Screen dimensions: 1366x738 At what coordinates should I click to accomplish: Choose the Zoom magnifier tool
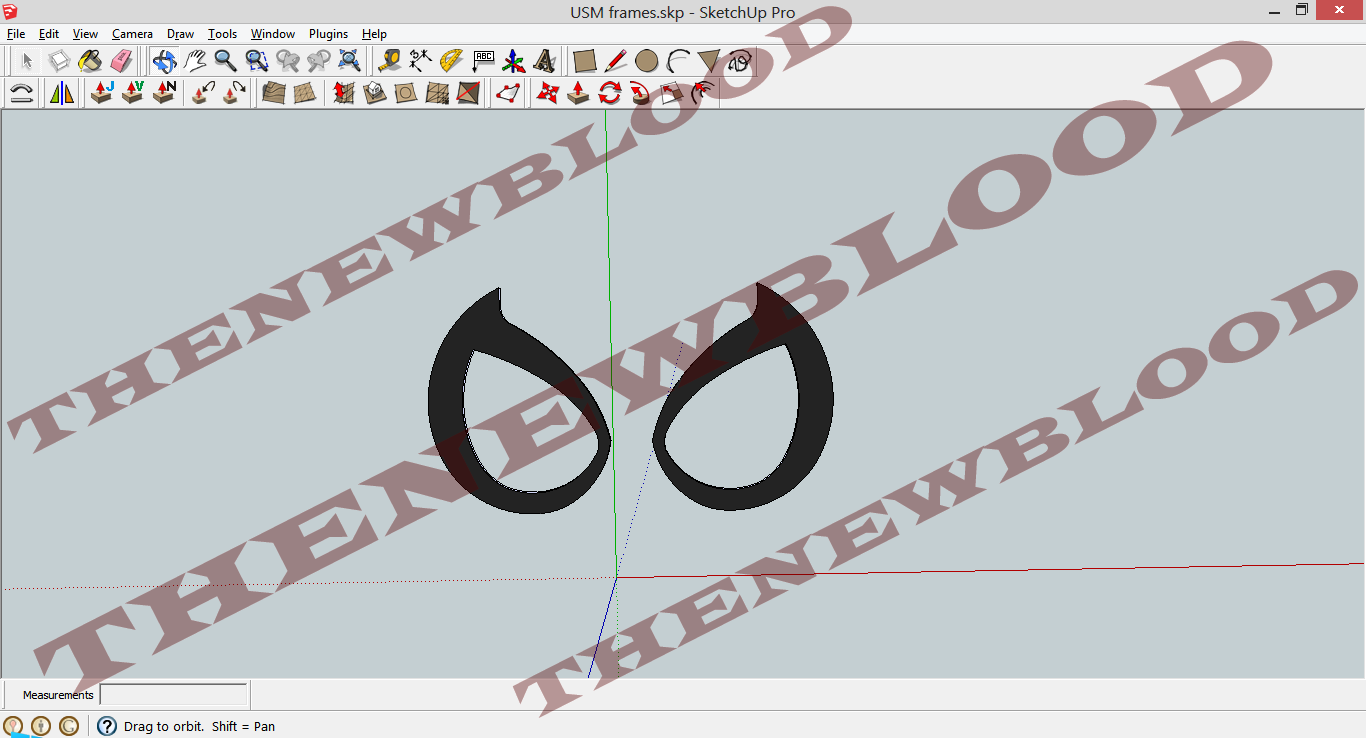(226, 61)
